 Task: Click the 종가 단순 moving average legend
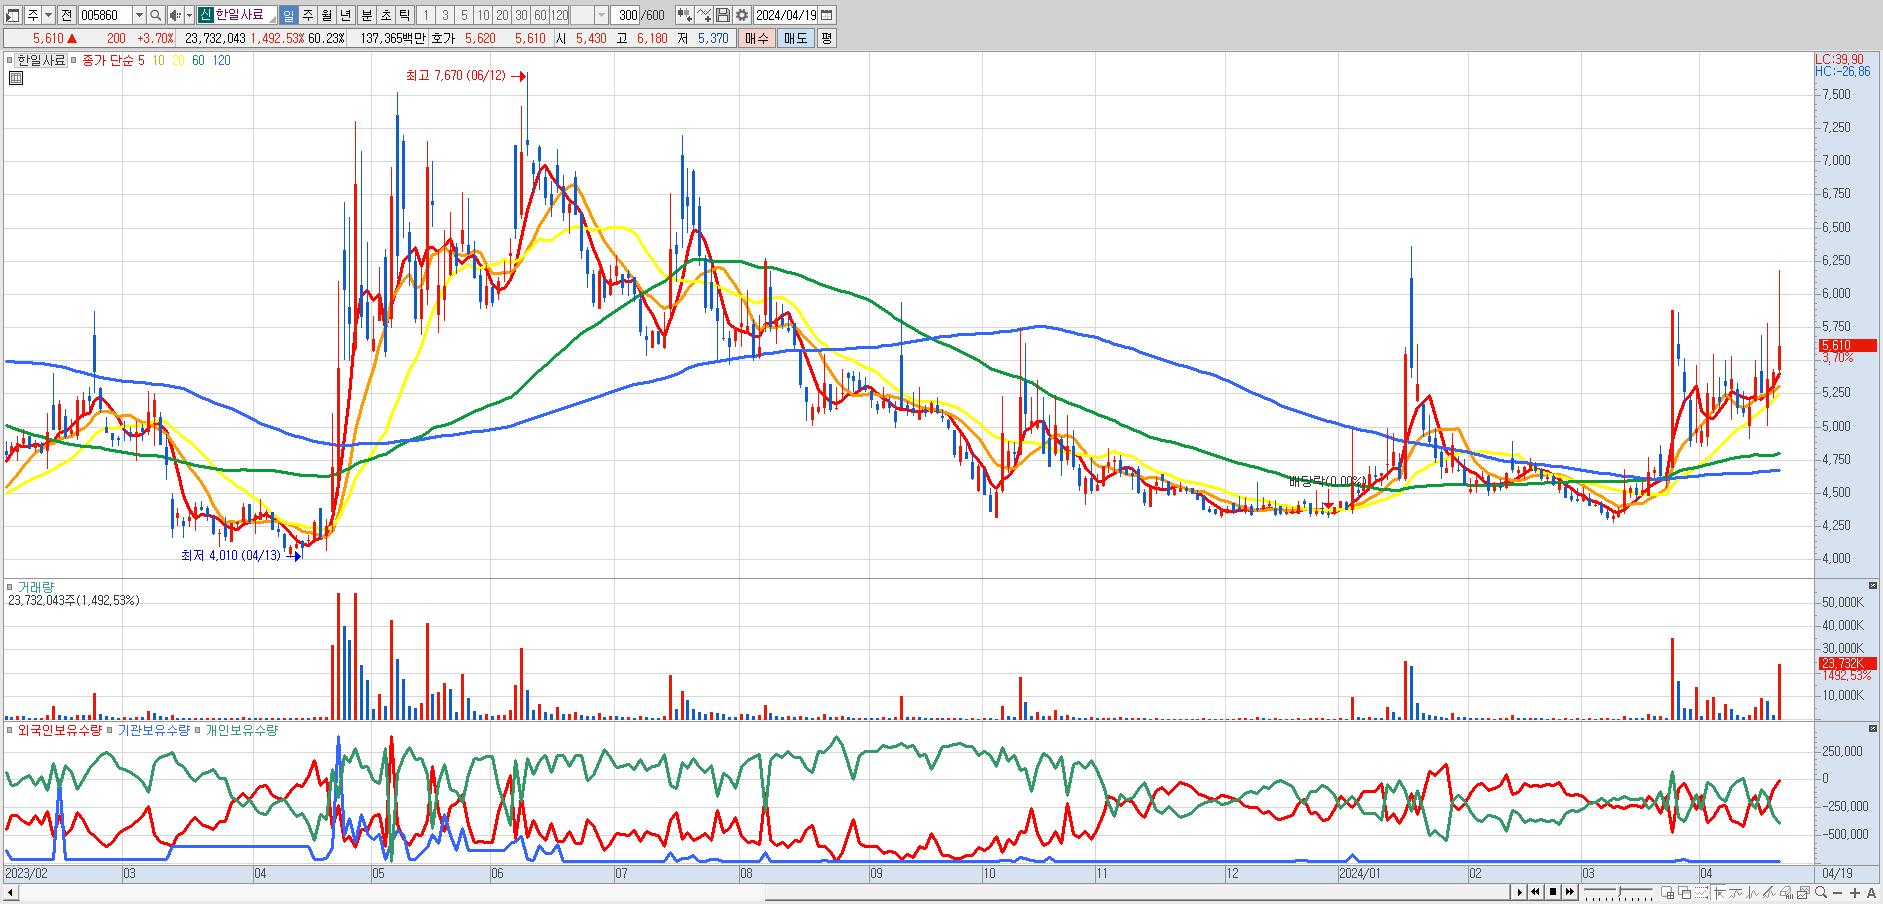pyautogui.click(x=106, y=60)
